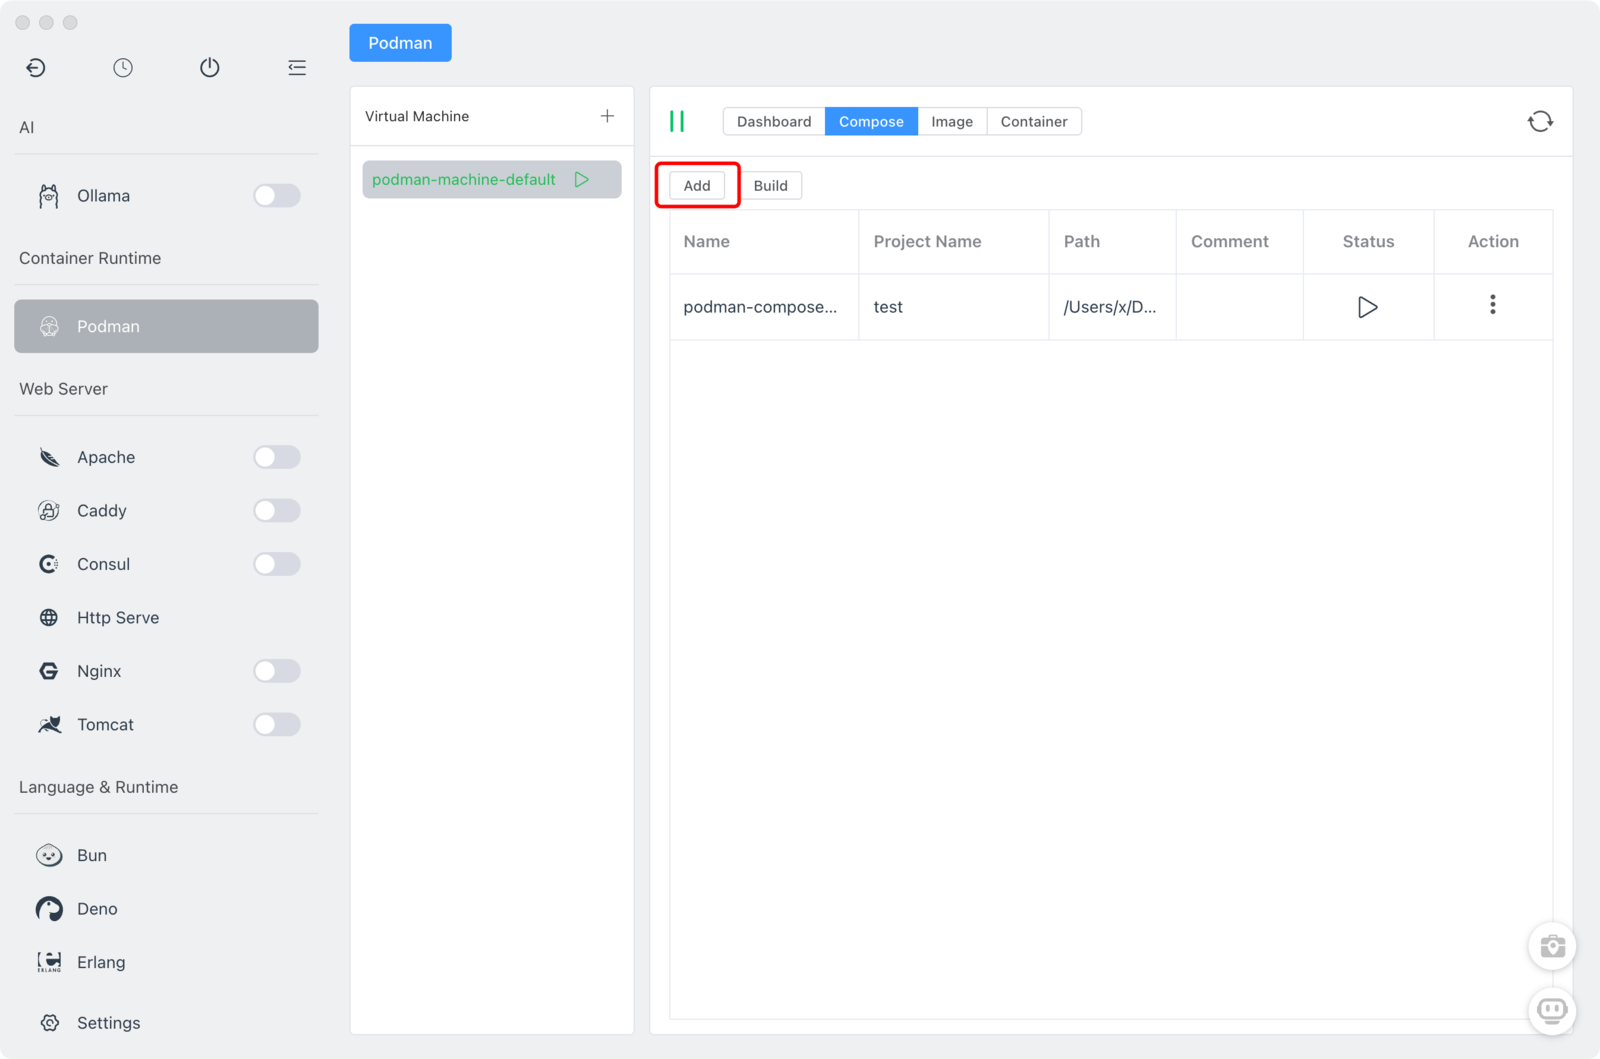Open the screenshot camera floating button

1552,946
